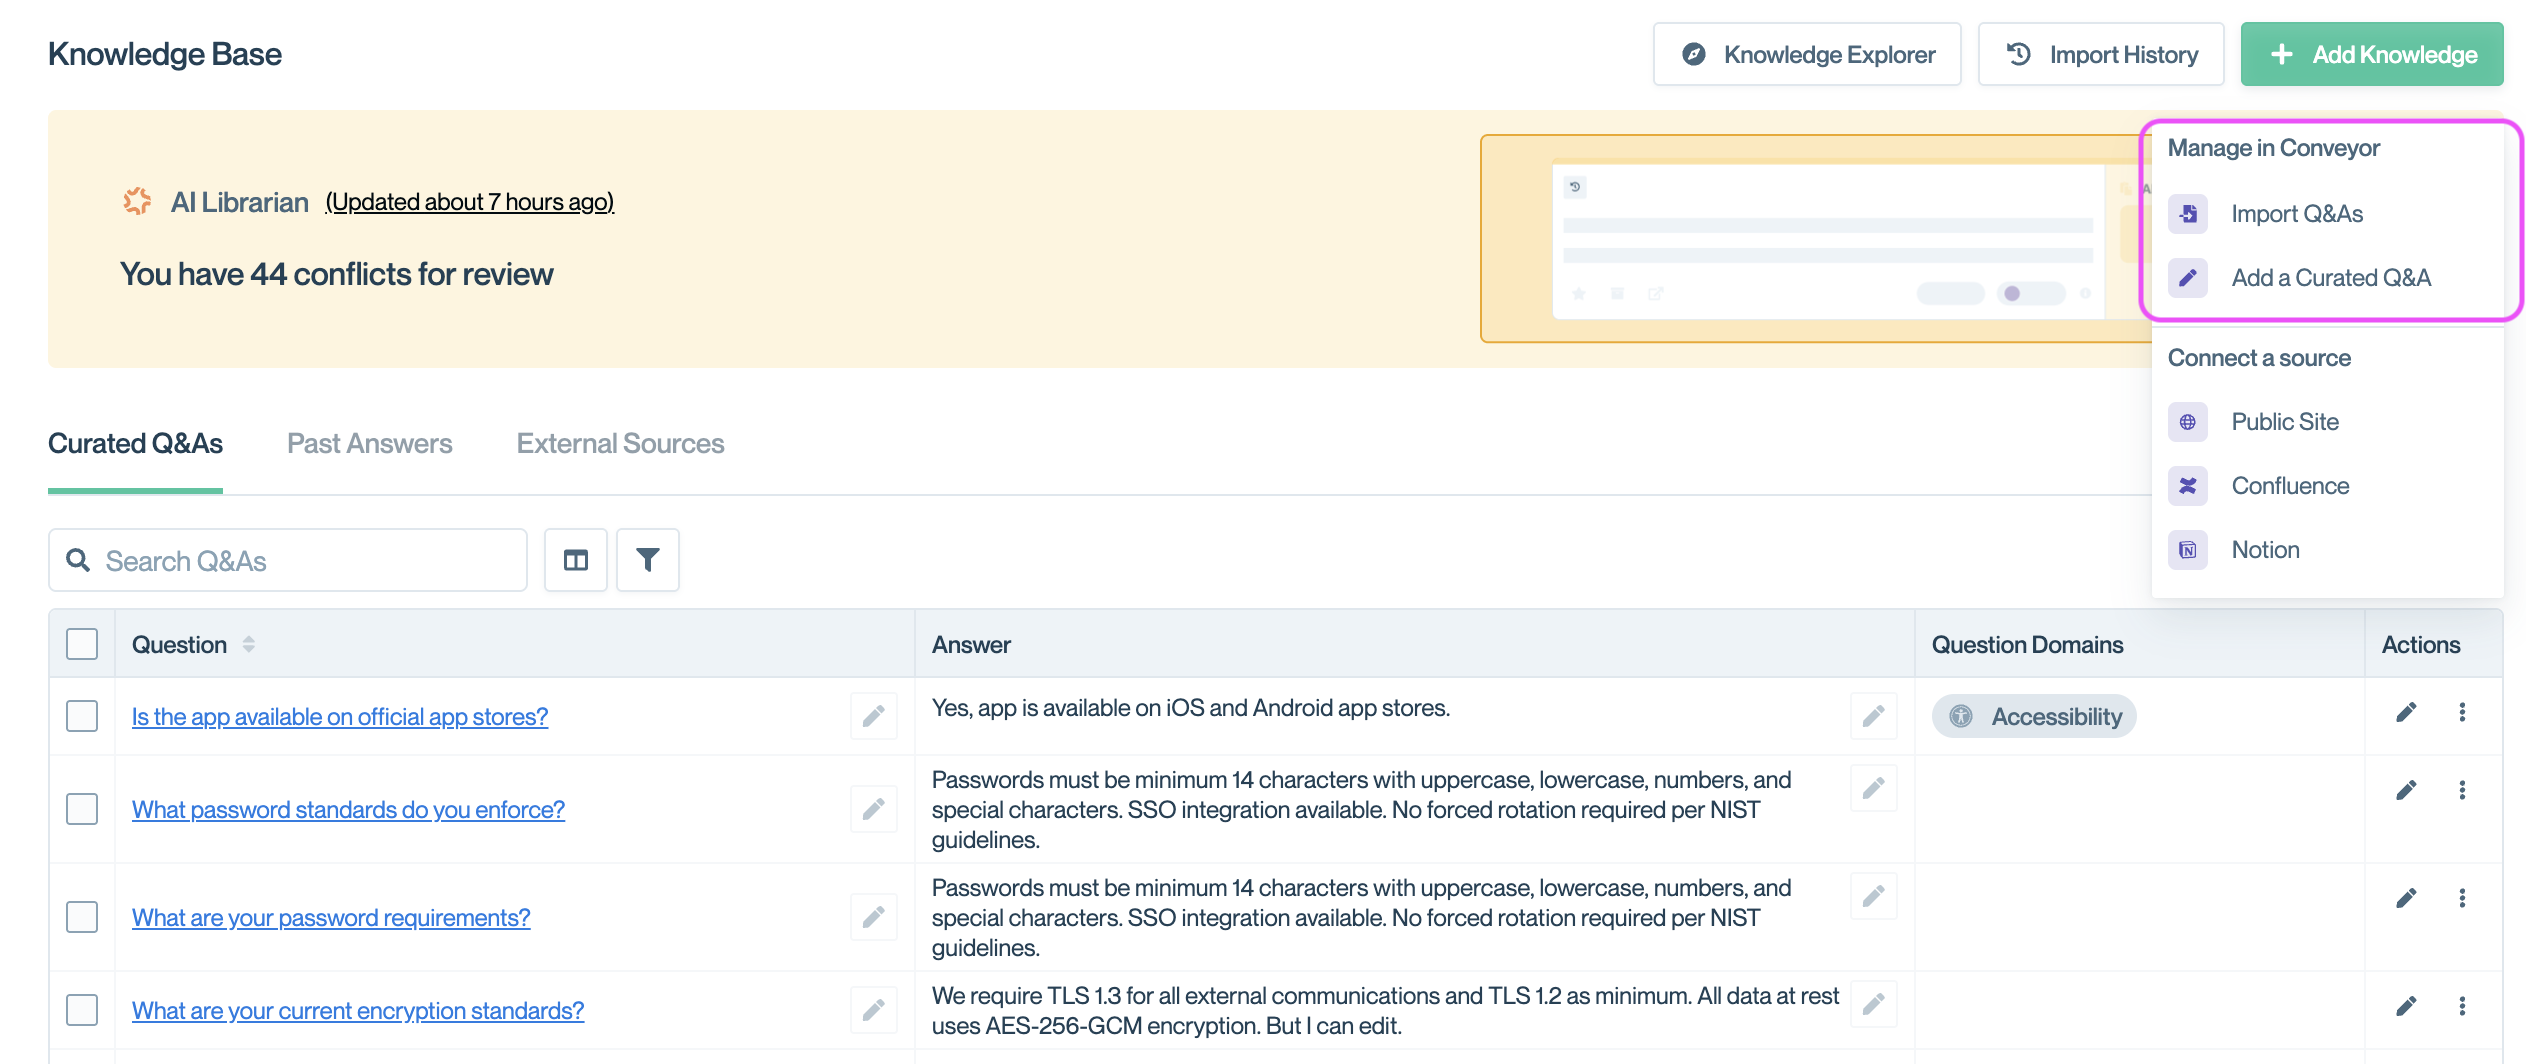Click the Add Knowledge button

pyautogui.click(x=2372, y=54)
